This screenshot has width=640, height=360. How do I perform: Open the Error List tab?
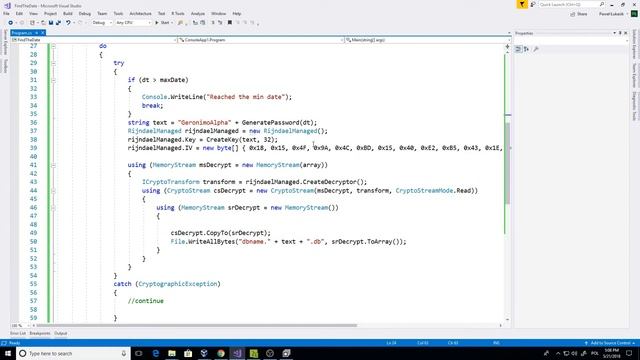tap(18, 333)
